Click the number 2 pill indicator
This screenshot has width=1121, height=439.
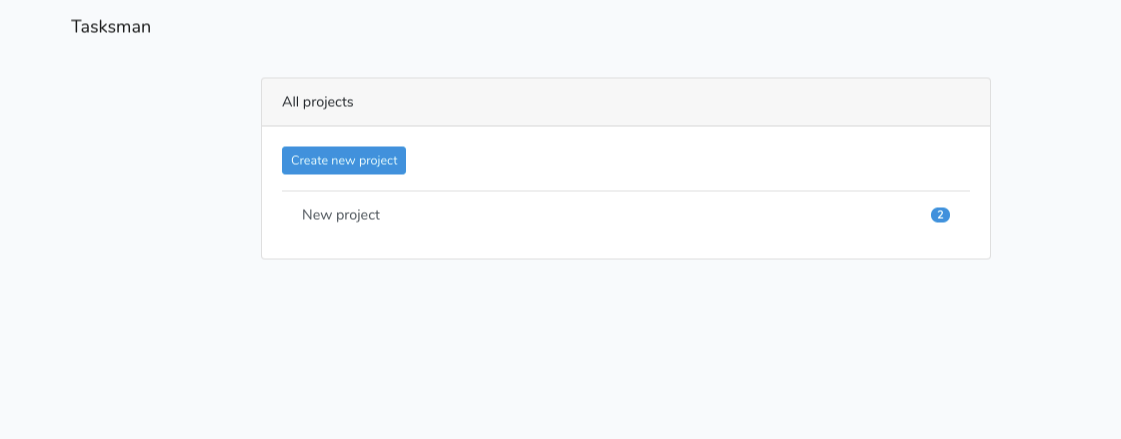(x=940, y=214)
